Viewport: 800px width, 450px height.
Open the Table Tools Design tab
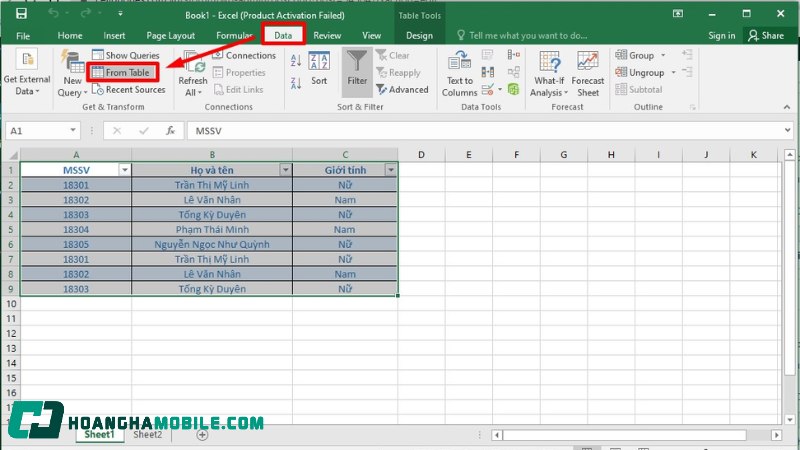[419, 36]
